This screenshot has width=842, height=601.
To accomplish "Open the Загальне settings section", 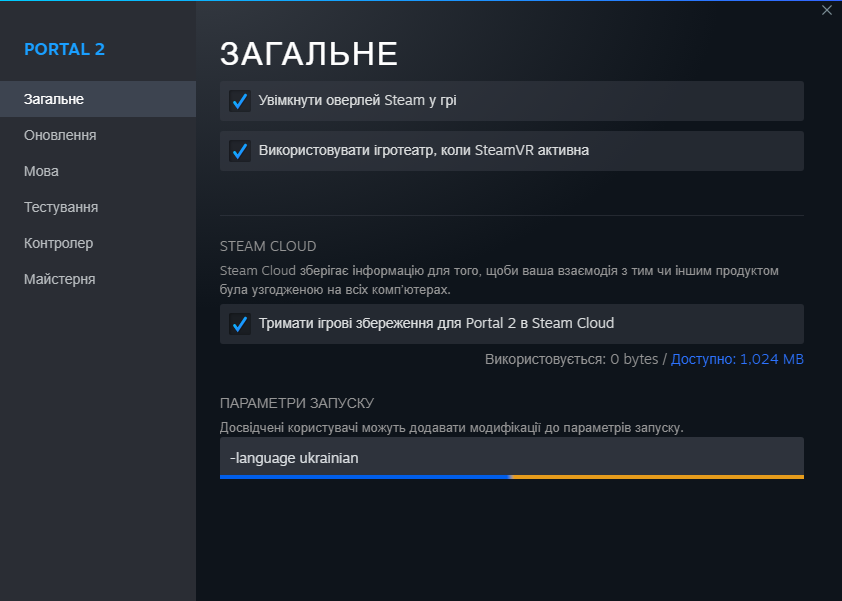I will tap(98, 99).
